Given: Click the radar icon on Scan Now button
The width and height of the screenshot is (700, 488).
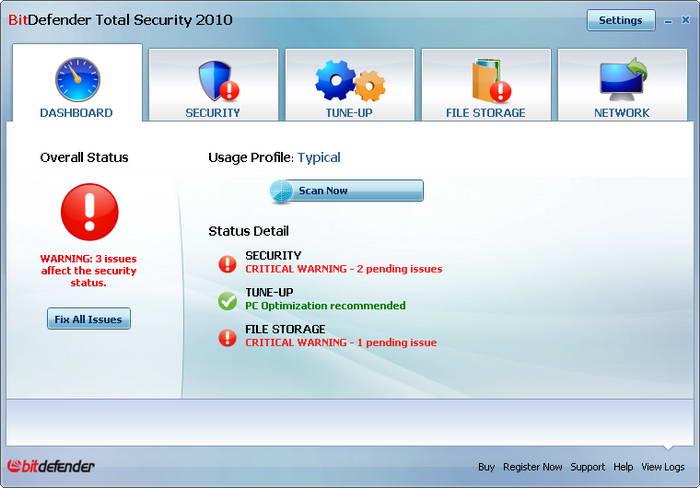Looking at the screenshot, I should tap(282, 192).
